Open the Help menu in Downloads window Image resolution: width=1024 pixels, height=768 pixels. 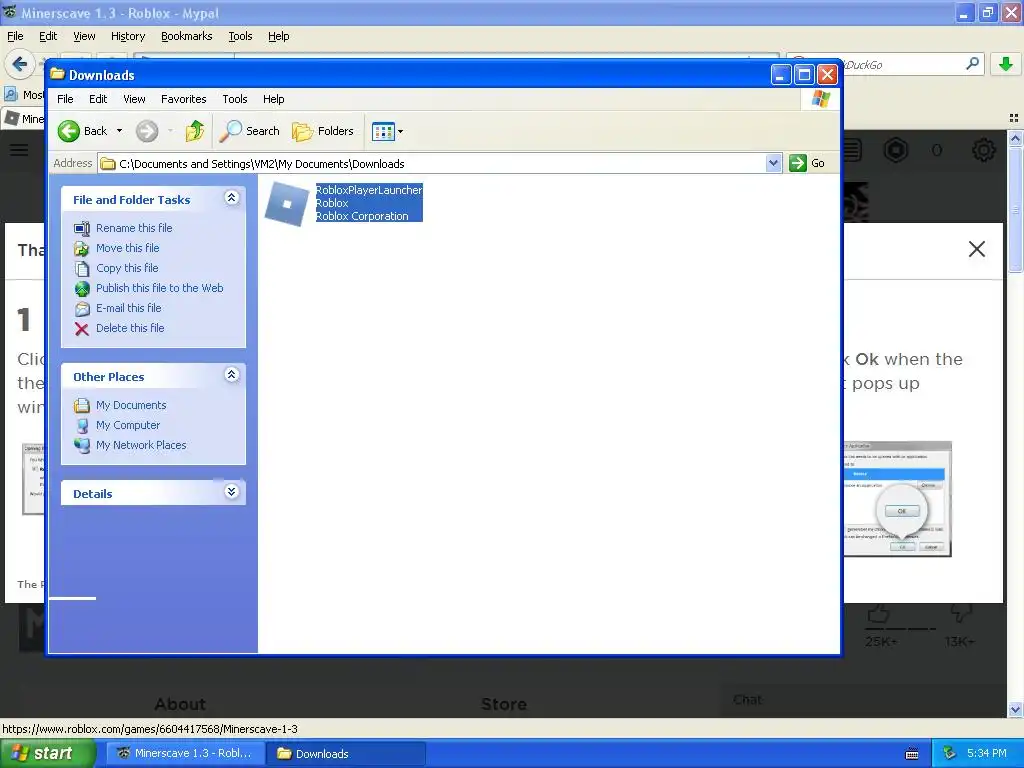point(274,99)
